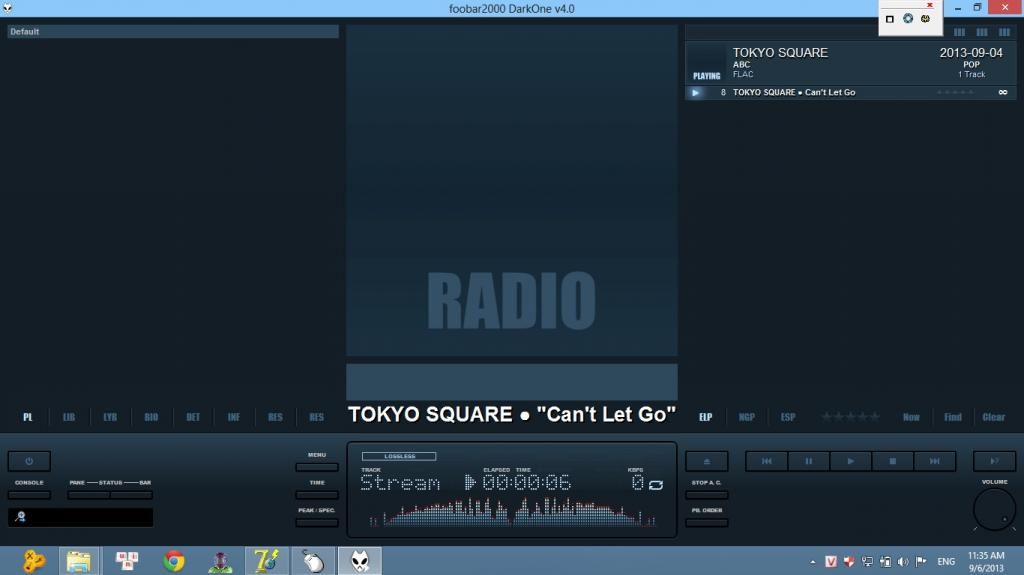Click the VOLUME knob
The image size is (1024, 575).
point(994,509)
